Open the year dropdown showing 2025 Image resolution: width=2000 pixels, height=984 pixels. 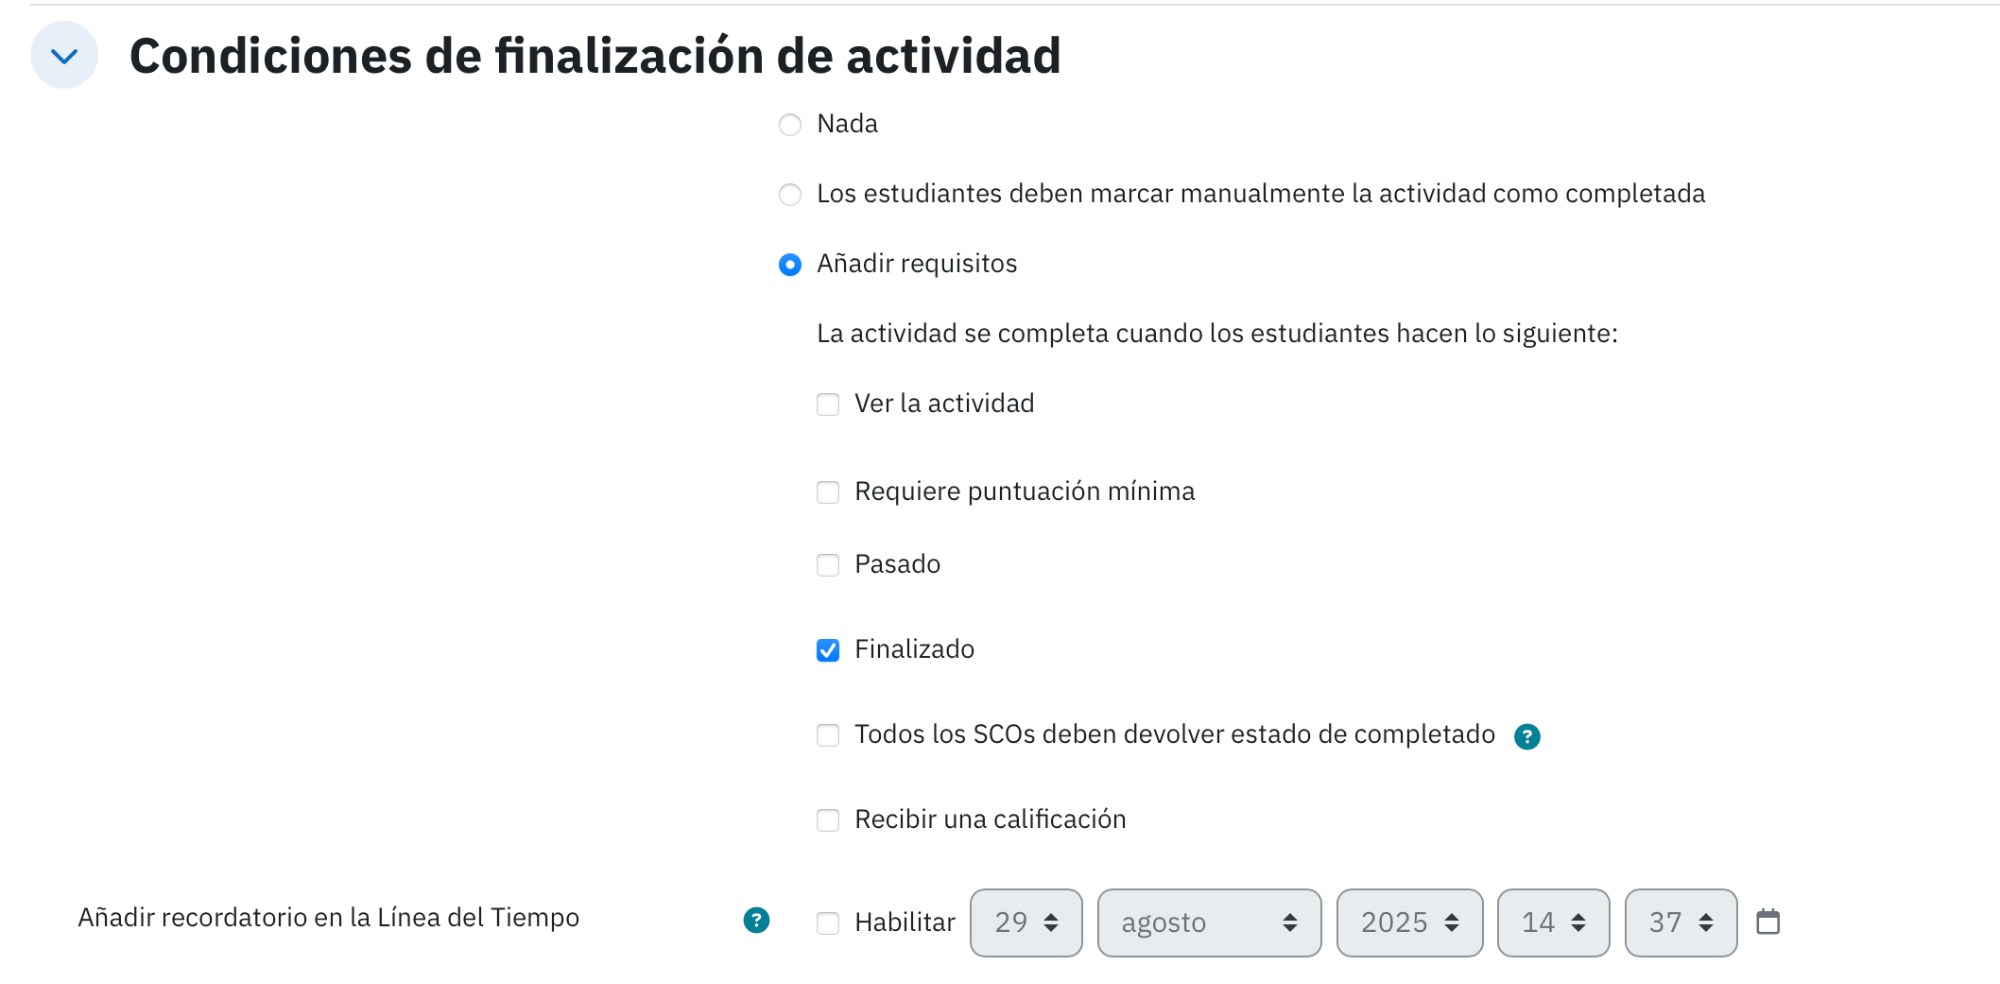tap(1410, 923)
